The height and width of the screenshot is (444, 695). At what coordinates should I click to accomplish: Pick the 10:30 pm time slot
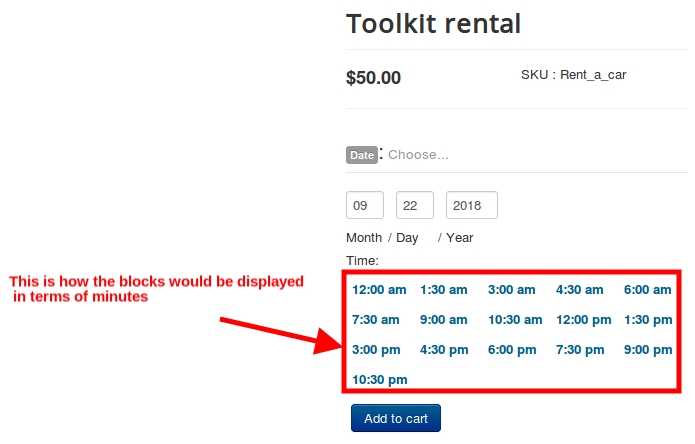click(x=380, y=380)
